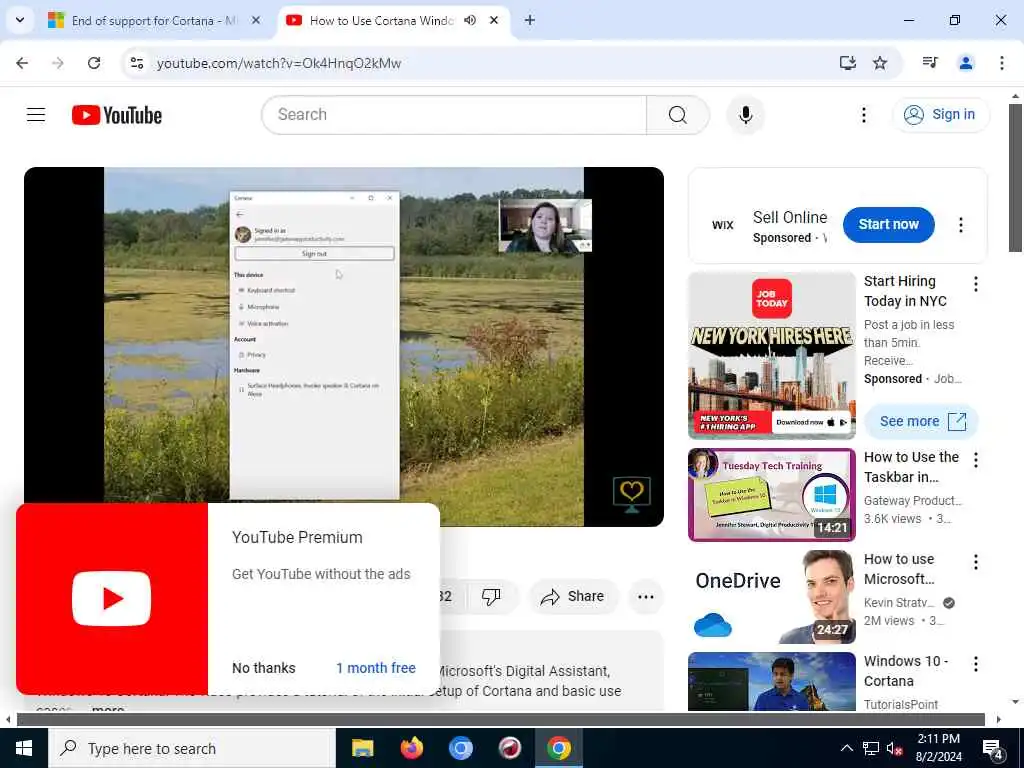Open How to Use the Taskbar title
Screen dimensions: 1024x768
911,467
